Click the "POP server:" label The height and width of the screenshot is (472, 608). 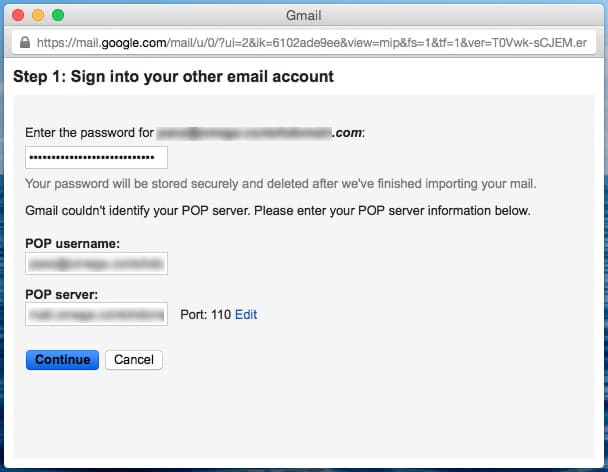[x=68, y=294]
